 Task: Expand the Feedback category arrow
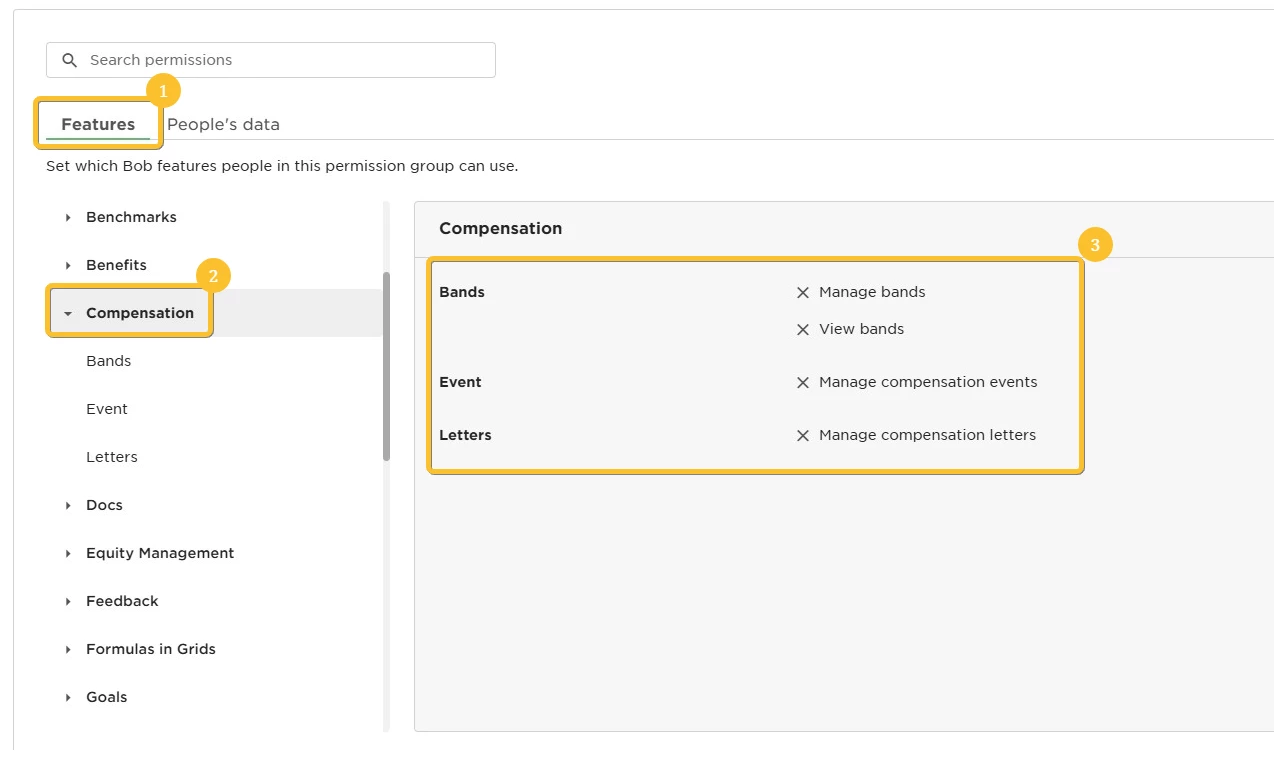pyautogui.click(x=68, y=601)
